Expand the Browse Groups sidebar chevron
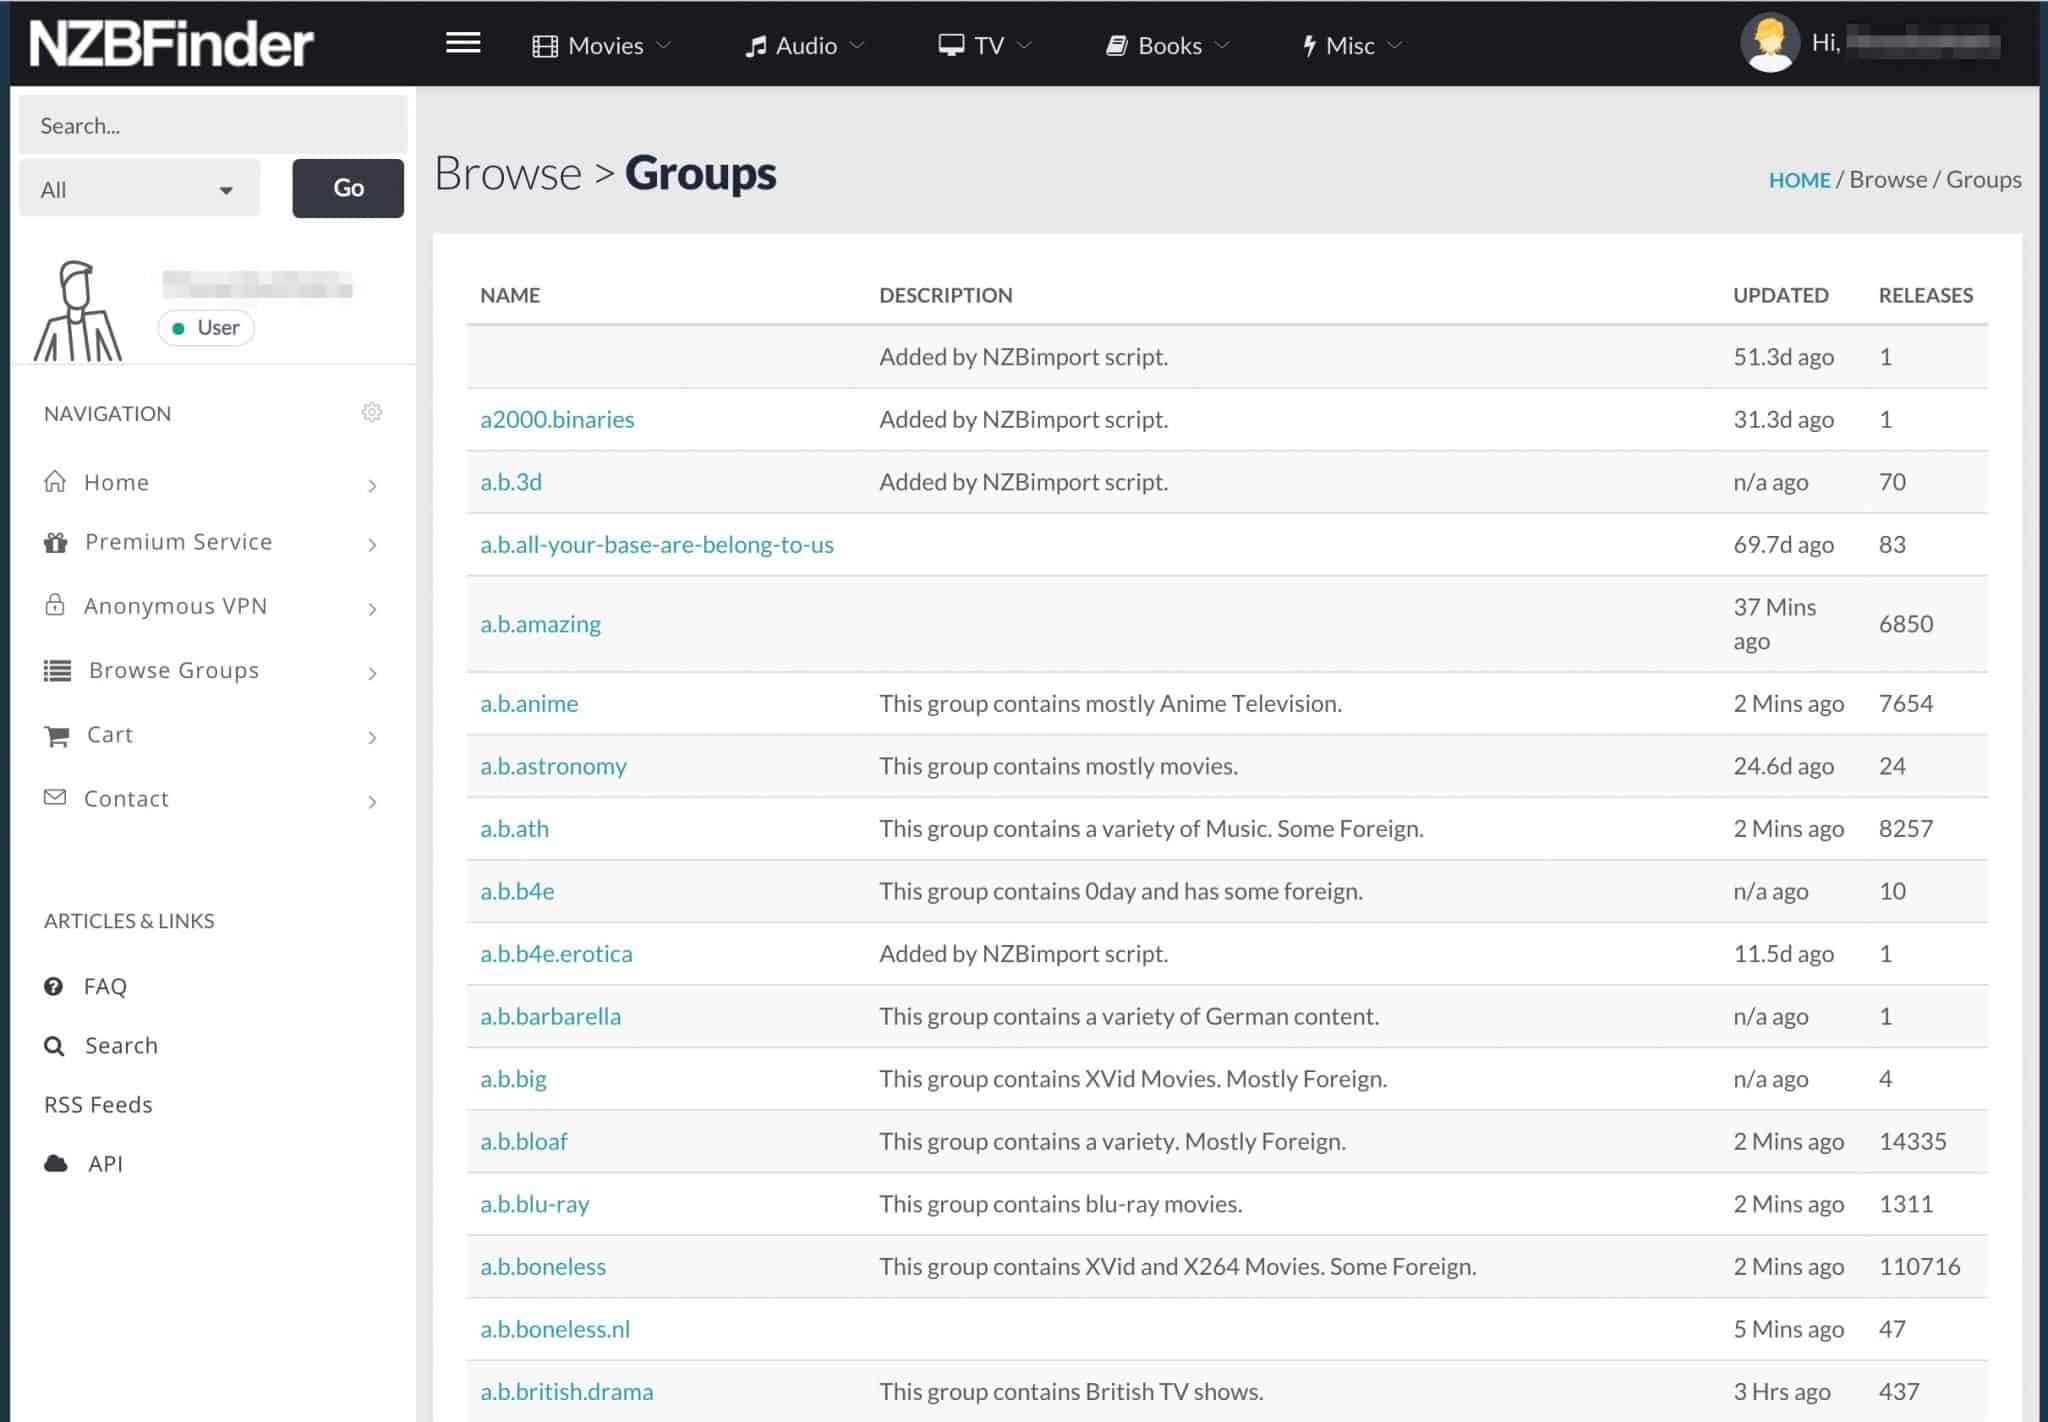 pos(373,673)
